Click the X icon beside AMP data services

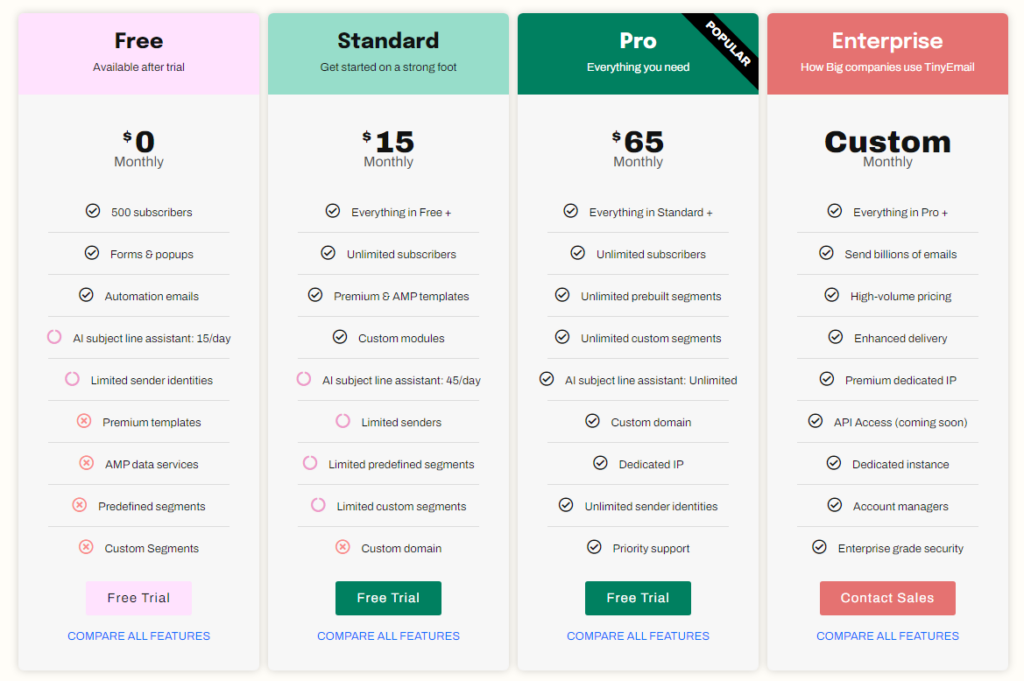click(x=86, y=463)
